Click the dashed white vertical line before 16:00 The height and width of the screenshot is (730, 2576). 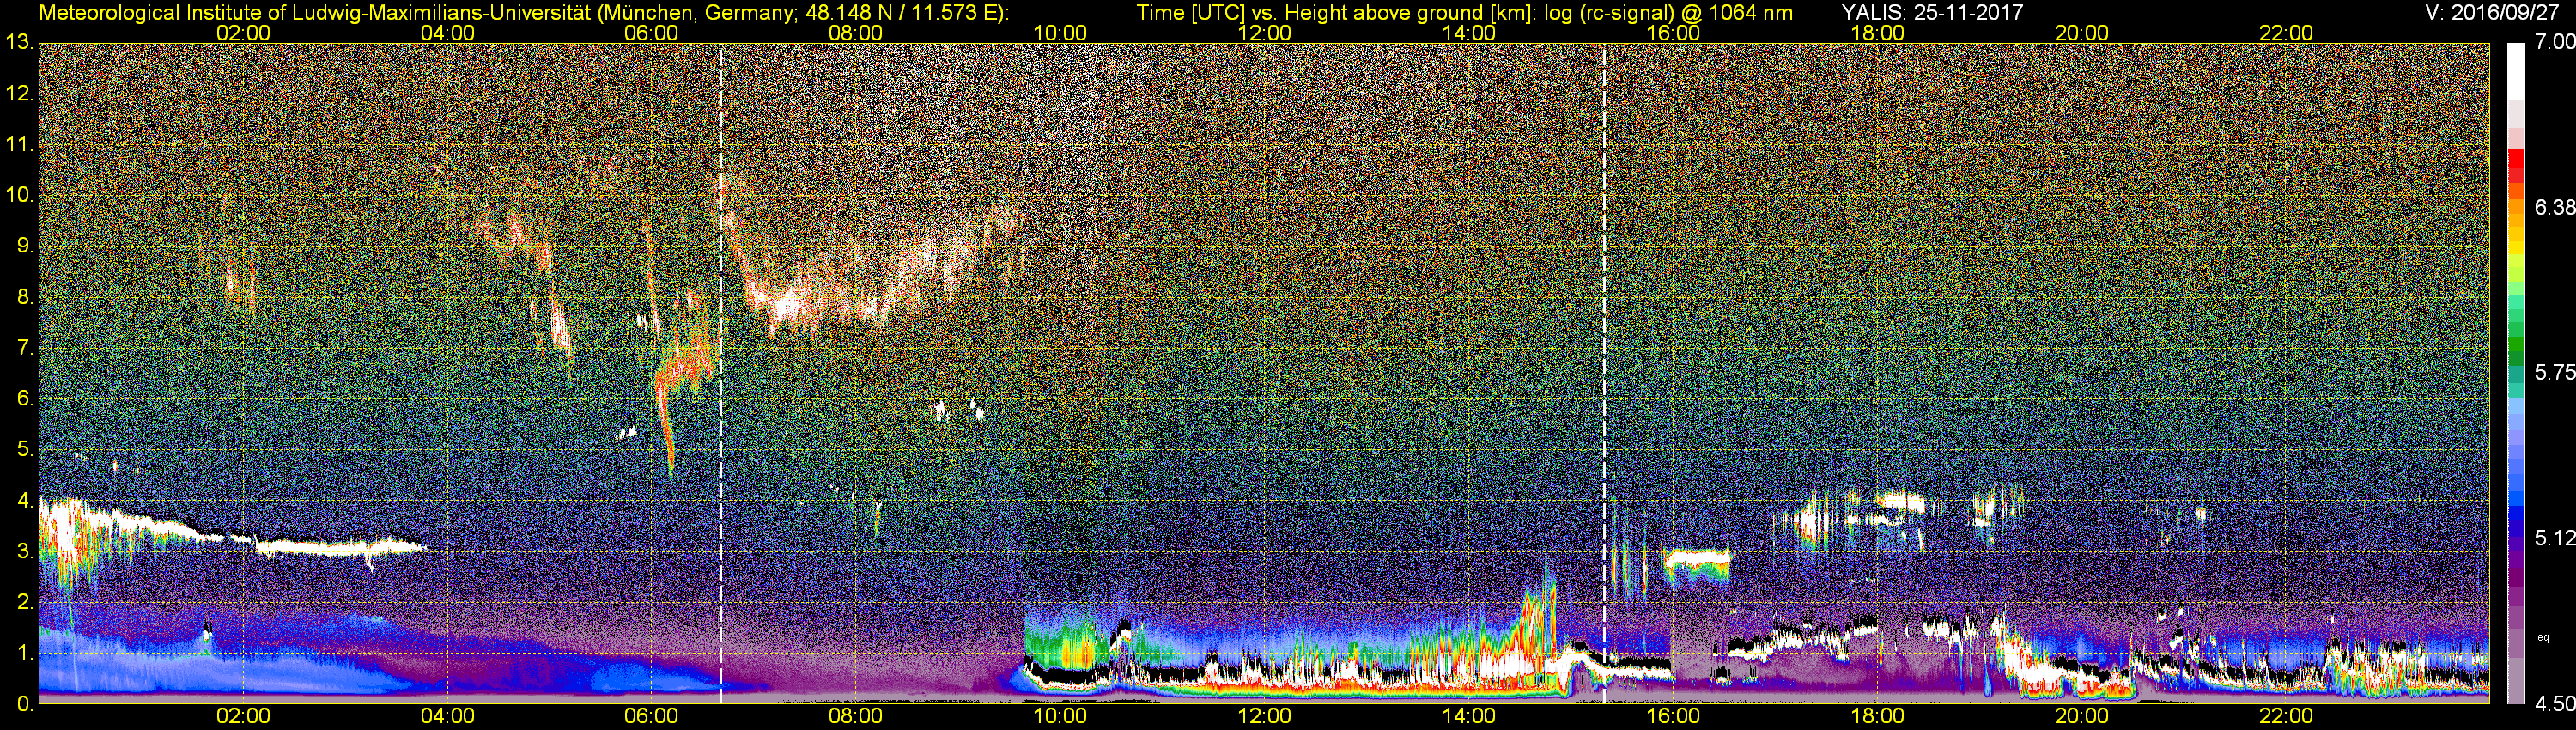pos(1604,372)
